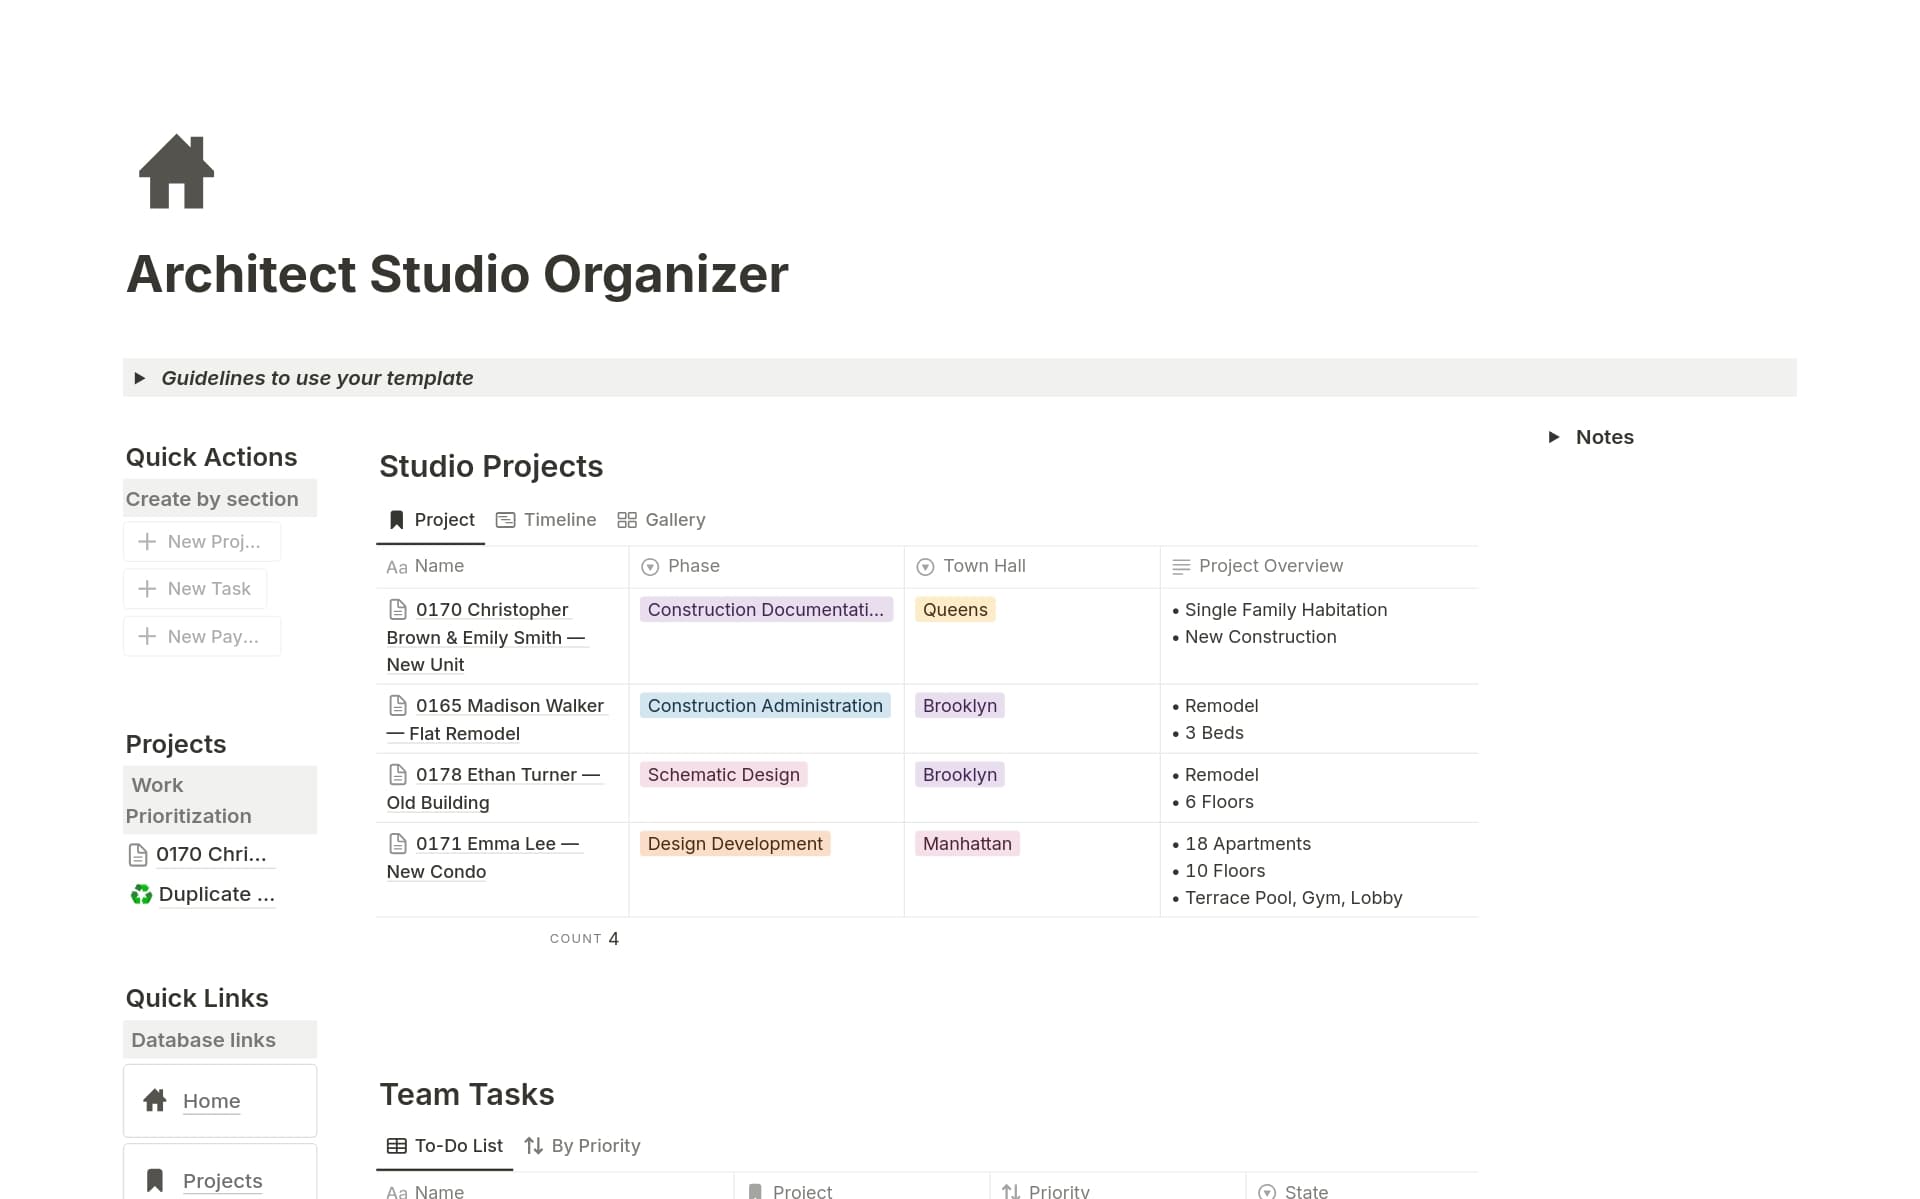Switch to the By Priority tab
This screenshot has height=1199, width=1920.
pos(596,1145)
